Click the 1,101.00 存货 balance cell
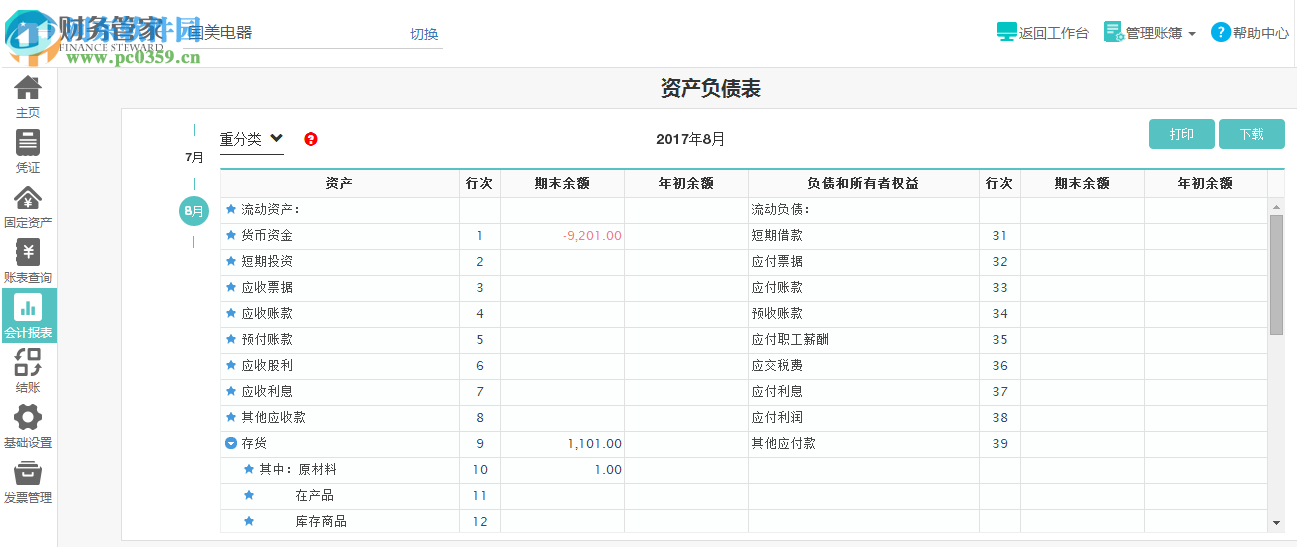The height and width of the screenshot is (547, 1297). click(x=562, y=444)
